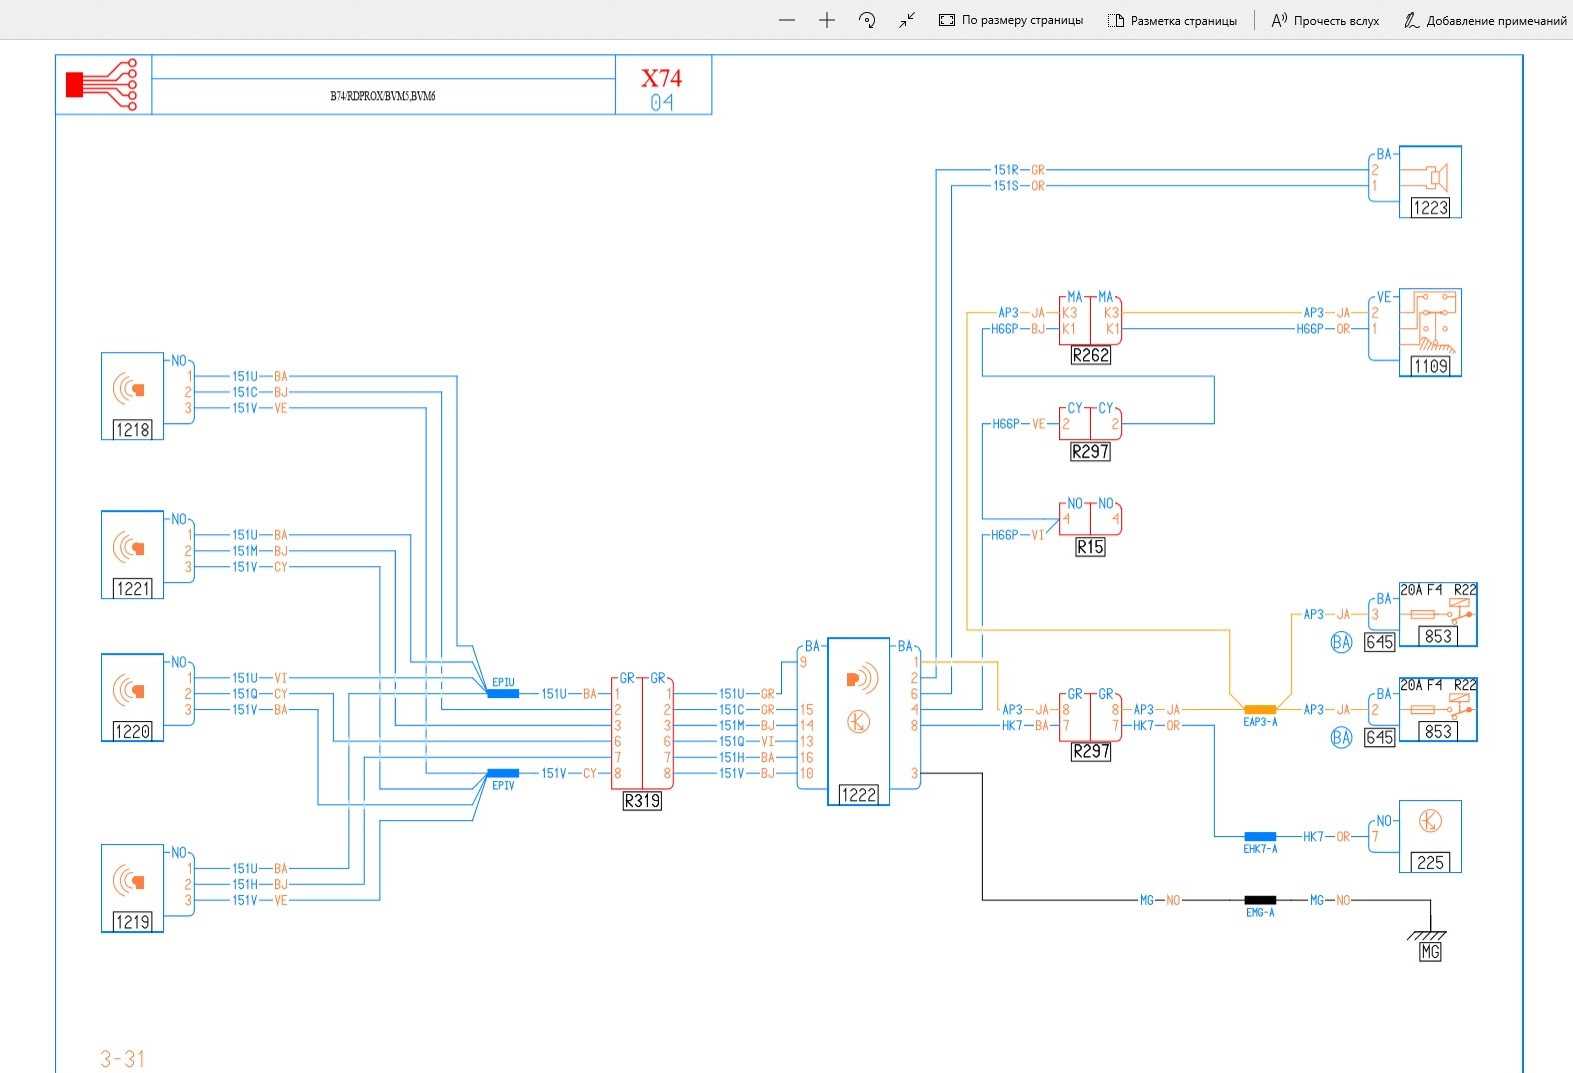Click the '1222' control unit label
1573x1073 pixels.
[859, 795]
